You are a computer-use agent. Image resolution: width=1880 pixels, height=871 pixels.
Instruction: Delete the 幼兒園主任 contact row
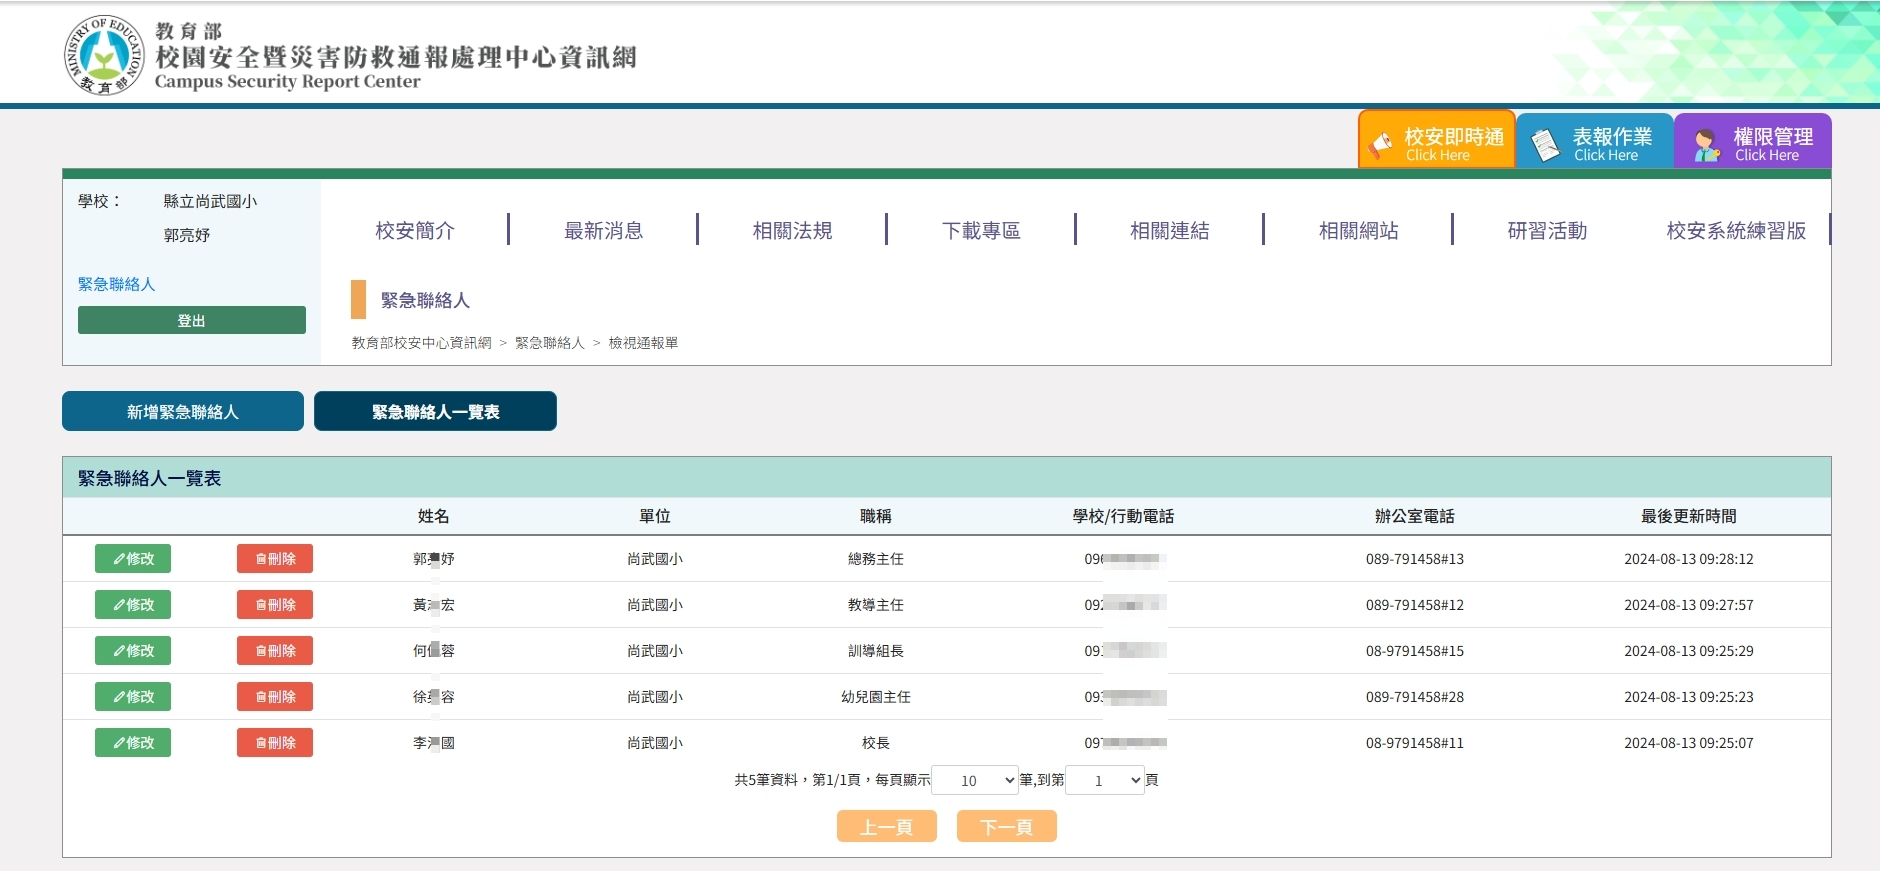tap(275, 697)
